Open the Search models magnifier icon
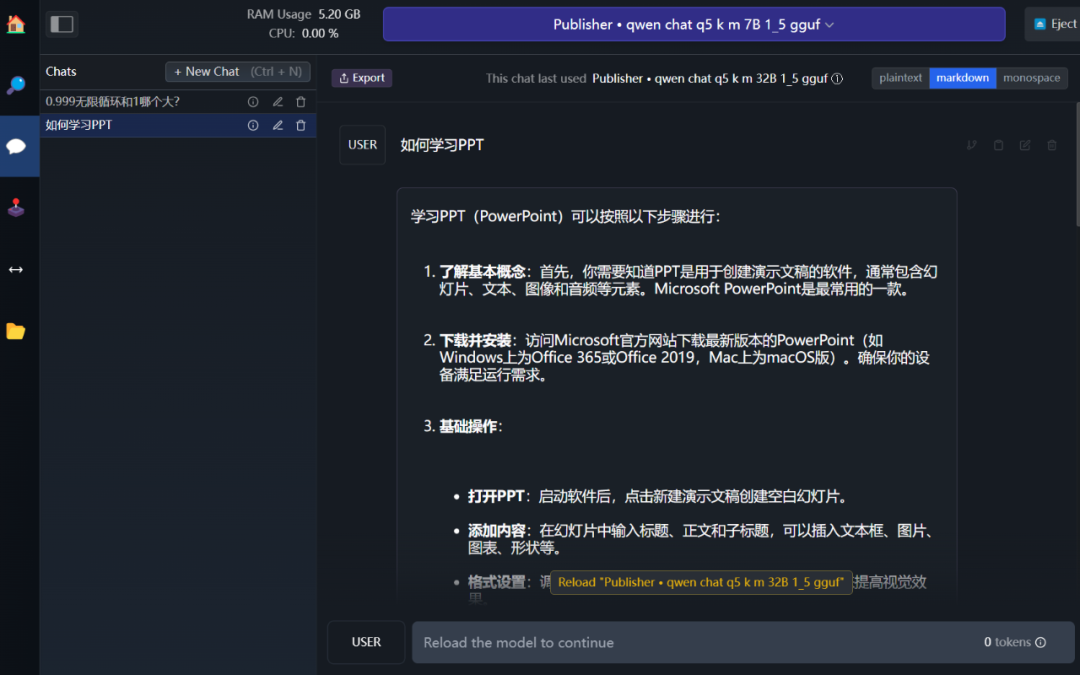 tap(15, 85)
